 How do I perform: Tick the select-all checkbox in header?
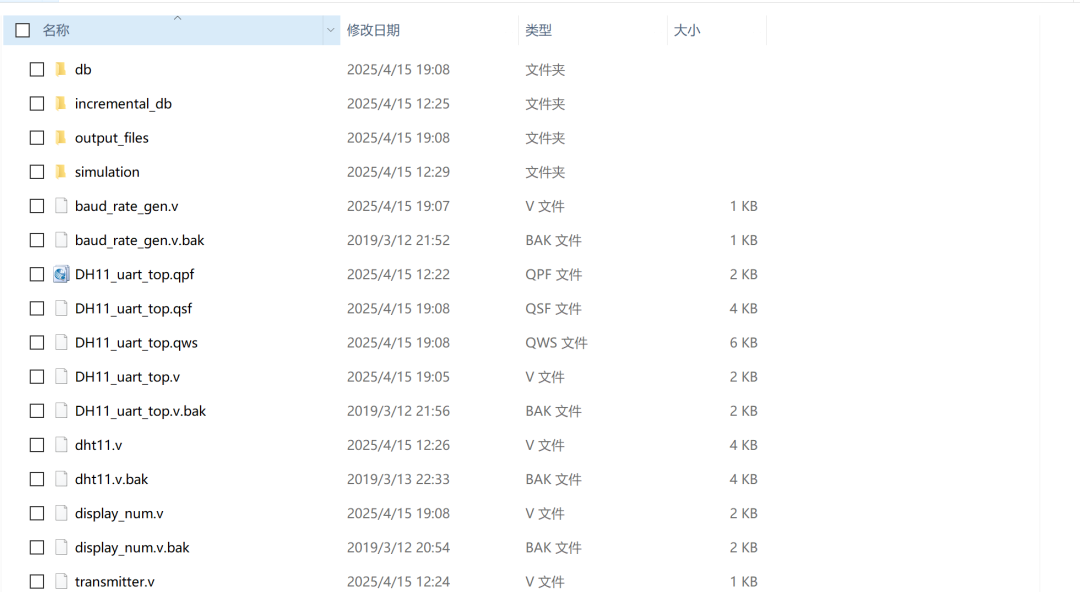coord(23,30)
